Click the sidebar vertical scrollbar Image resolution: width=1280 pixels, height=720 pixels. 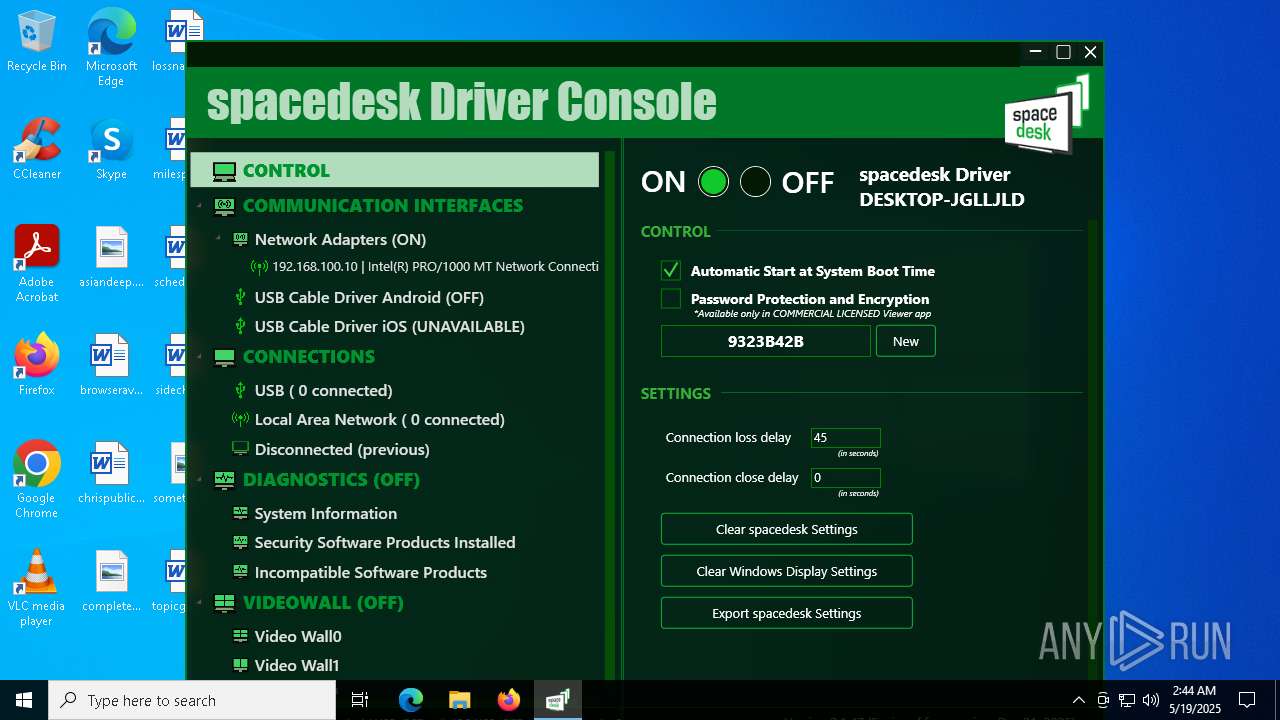click(610, 415)
